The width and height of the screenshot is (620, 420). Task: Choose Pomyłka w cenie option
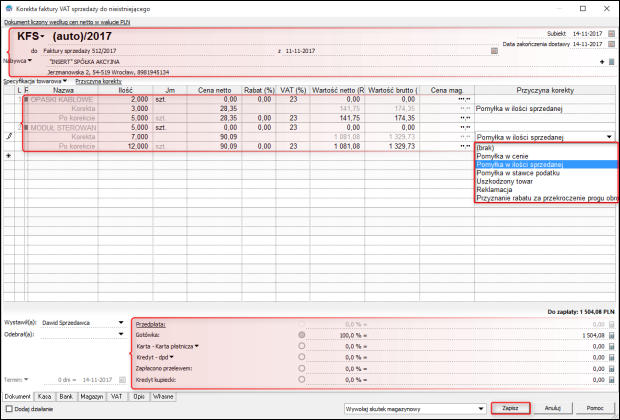(546, 156)
